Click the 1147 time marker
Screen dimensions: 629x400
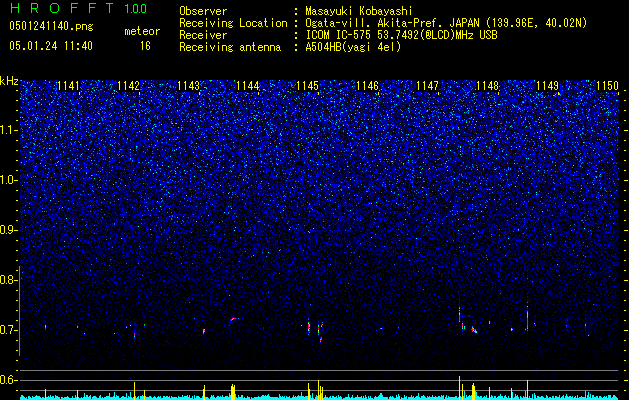(x=428, y=86)
